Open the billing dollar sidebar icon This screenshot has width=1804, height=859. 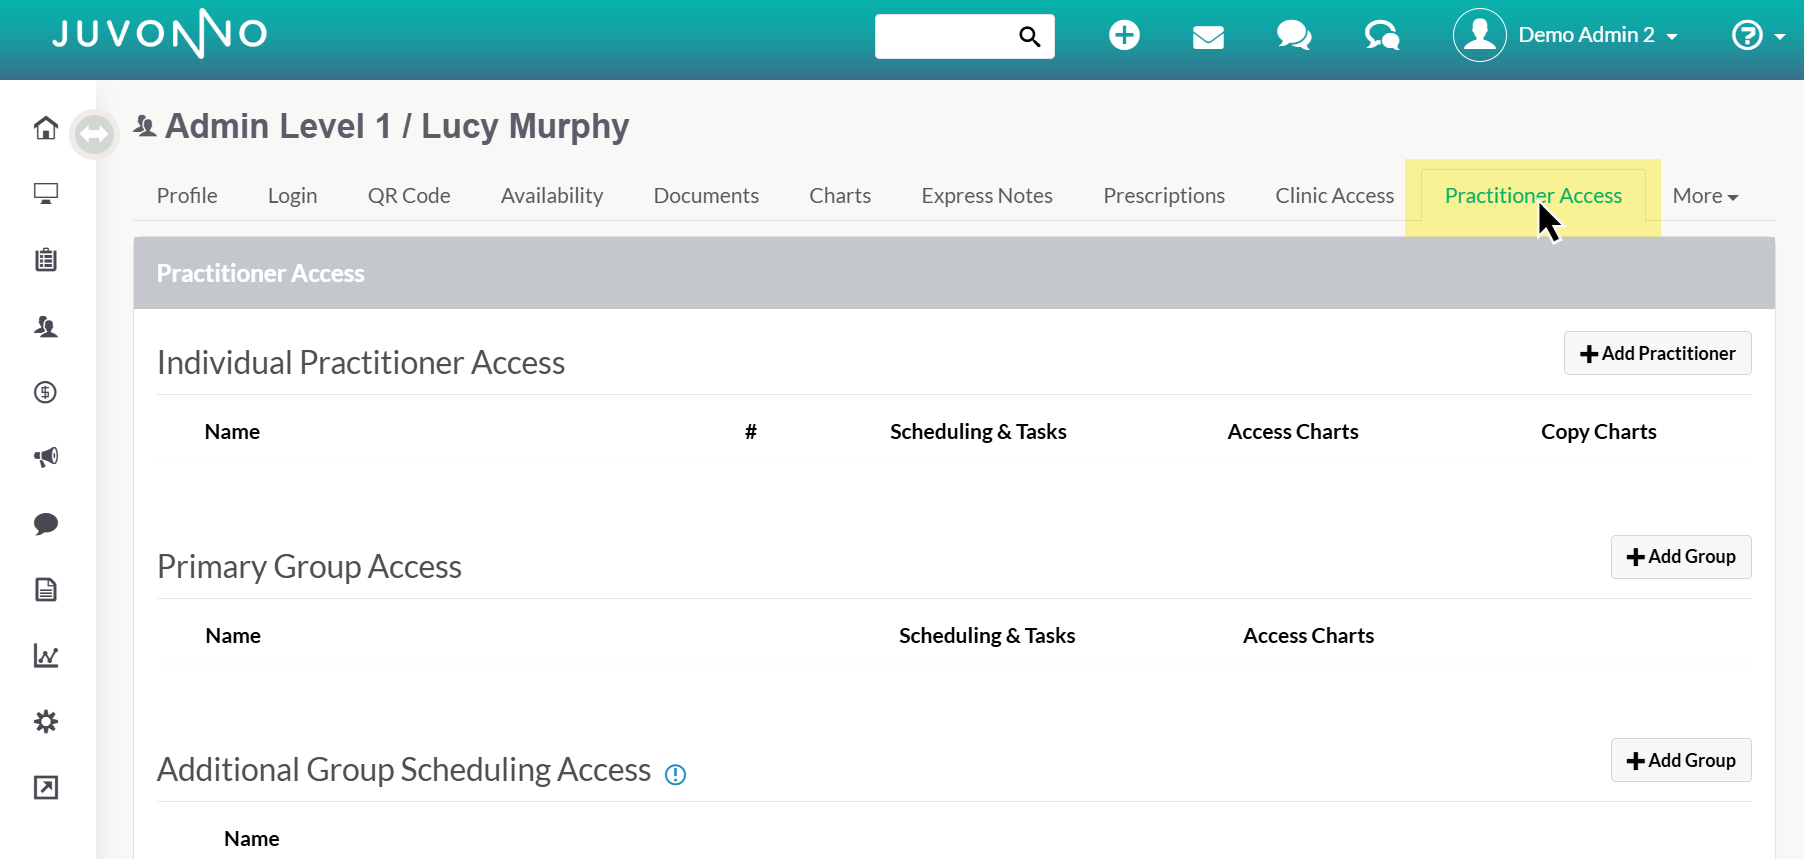46,392
